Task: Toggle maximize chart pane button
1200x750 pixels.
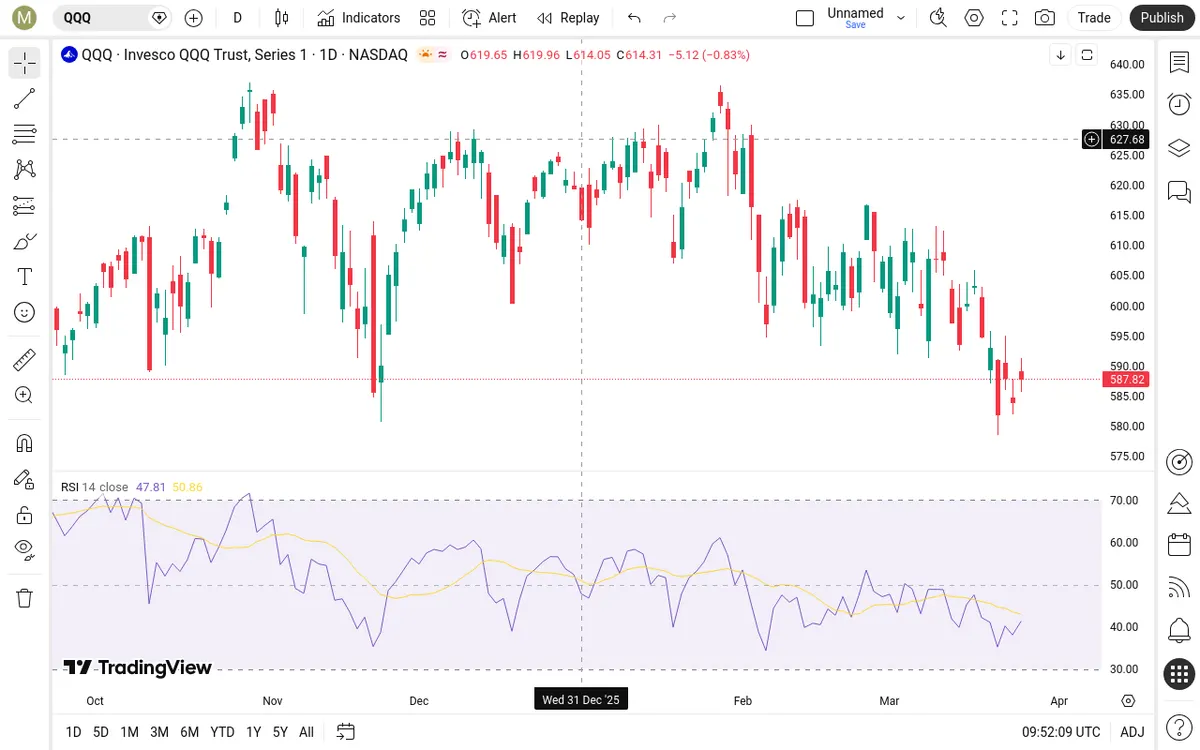Action: 1087,55
